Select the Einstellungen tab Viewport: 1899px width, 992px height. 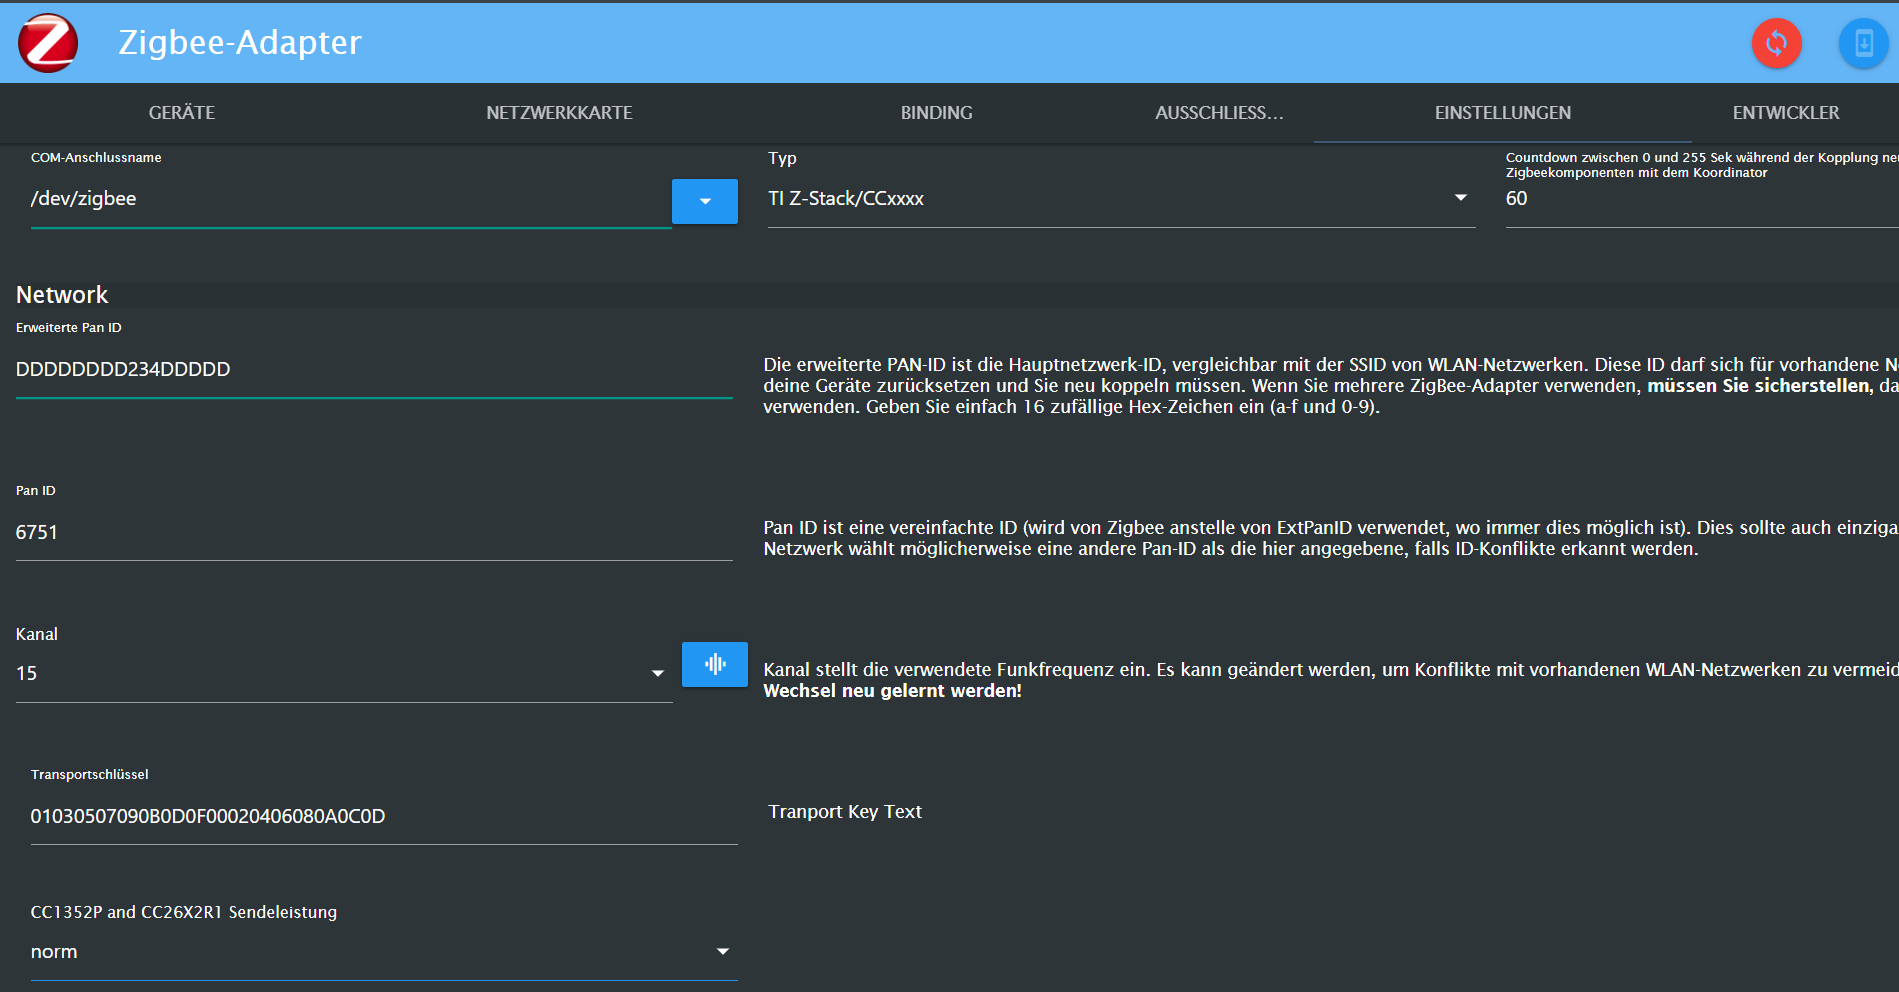[x=1502, y=113]
